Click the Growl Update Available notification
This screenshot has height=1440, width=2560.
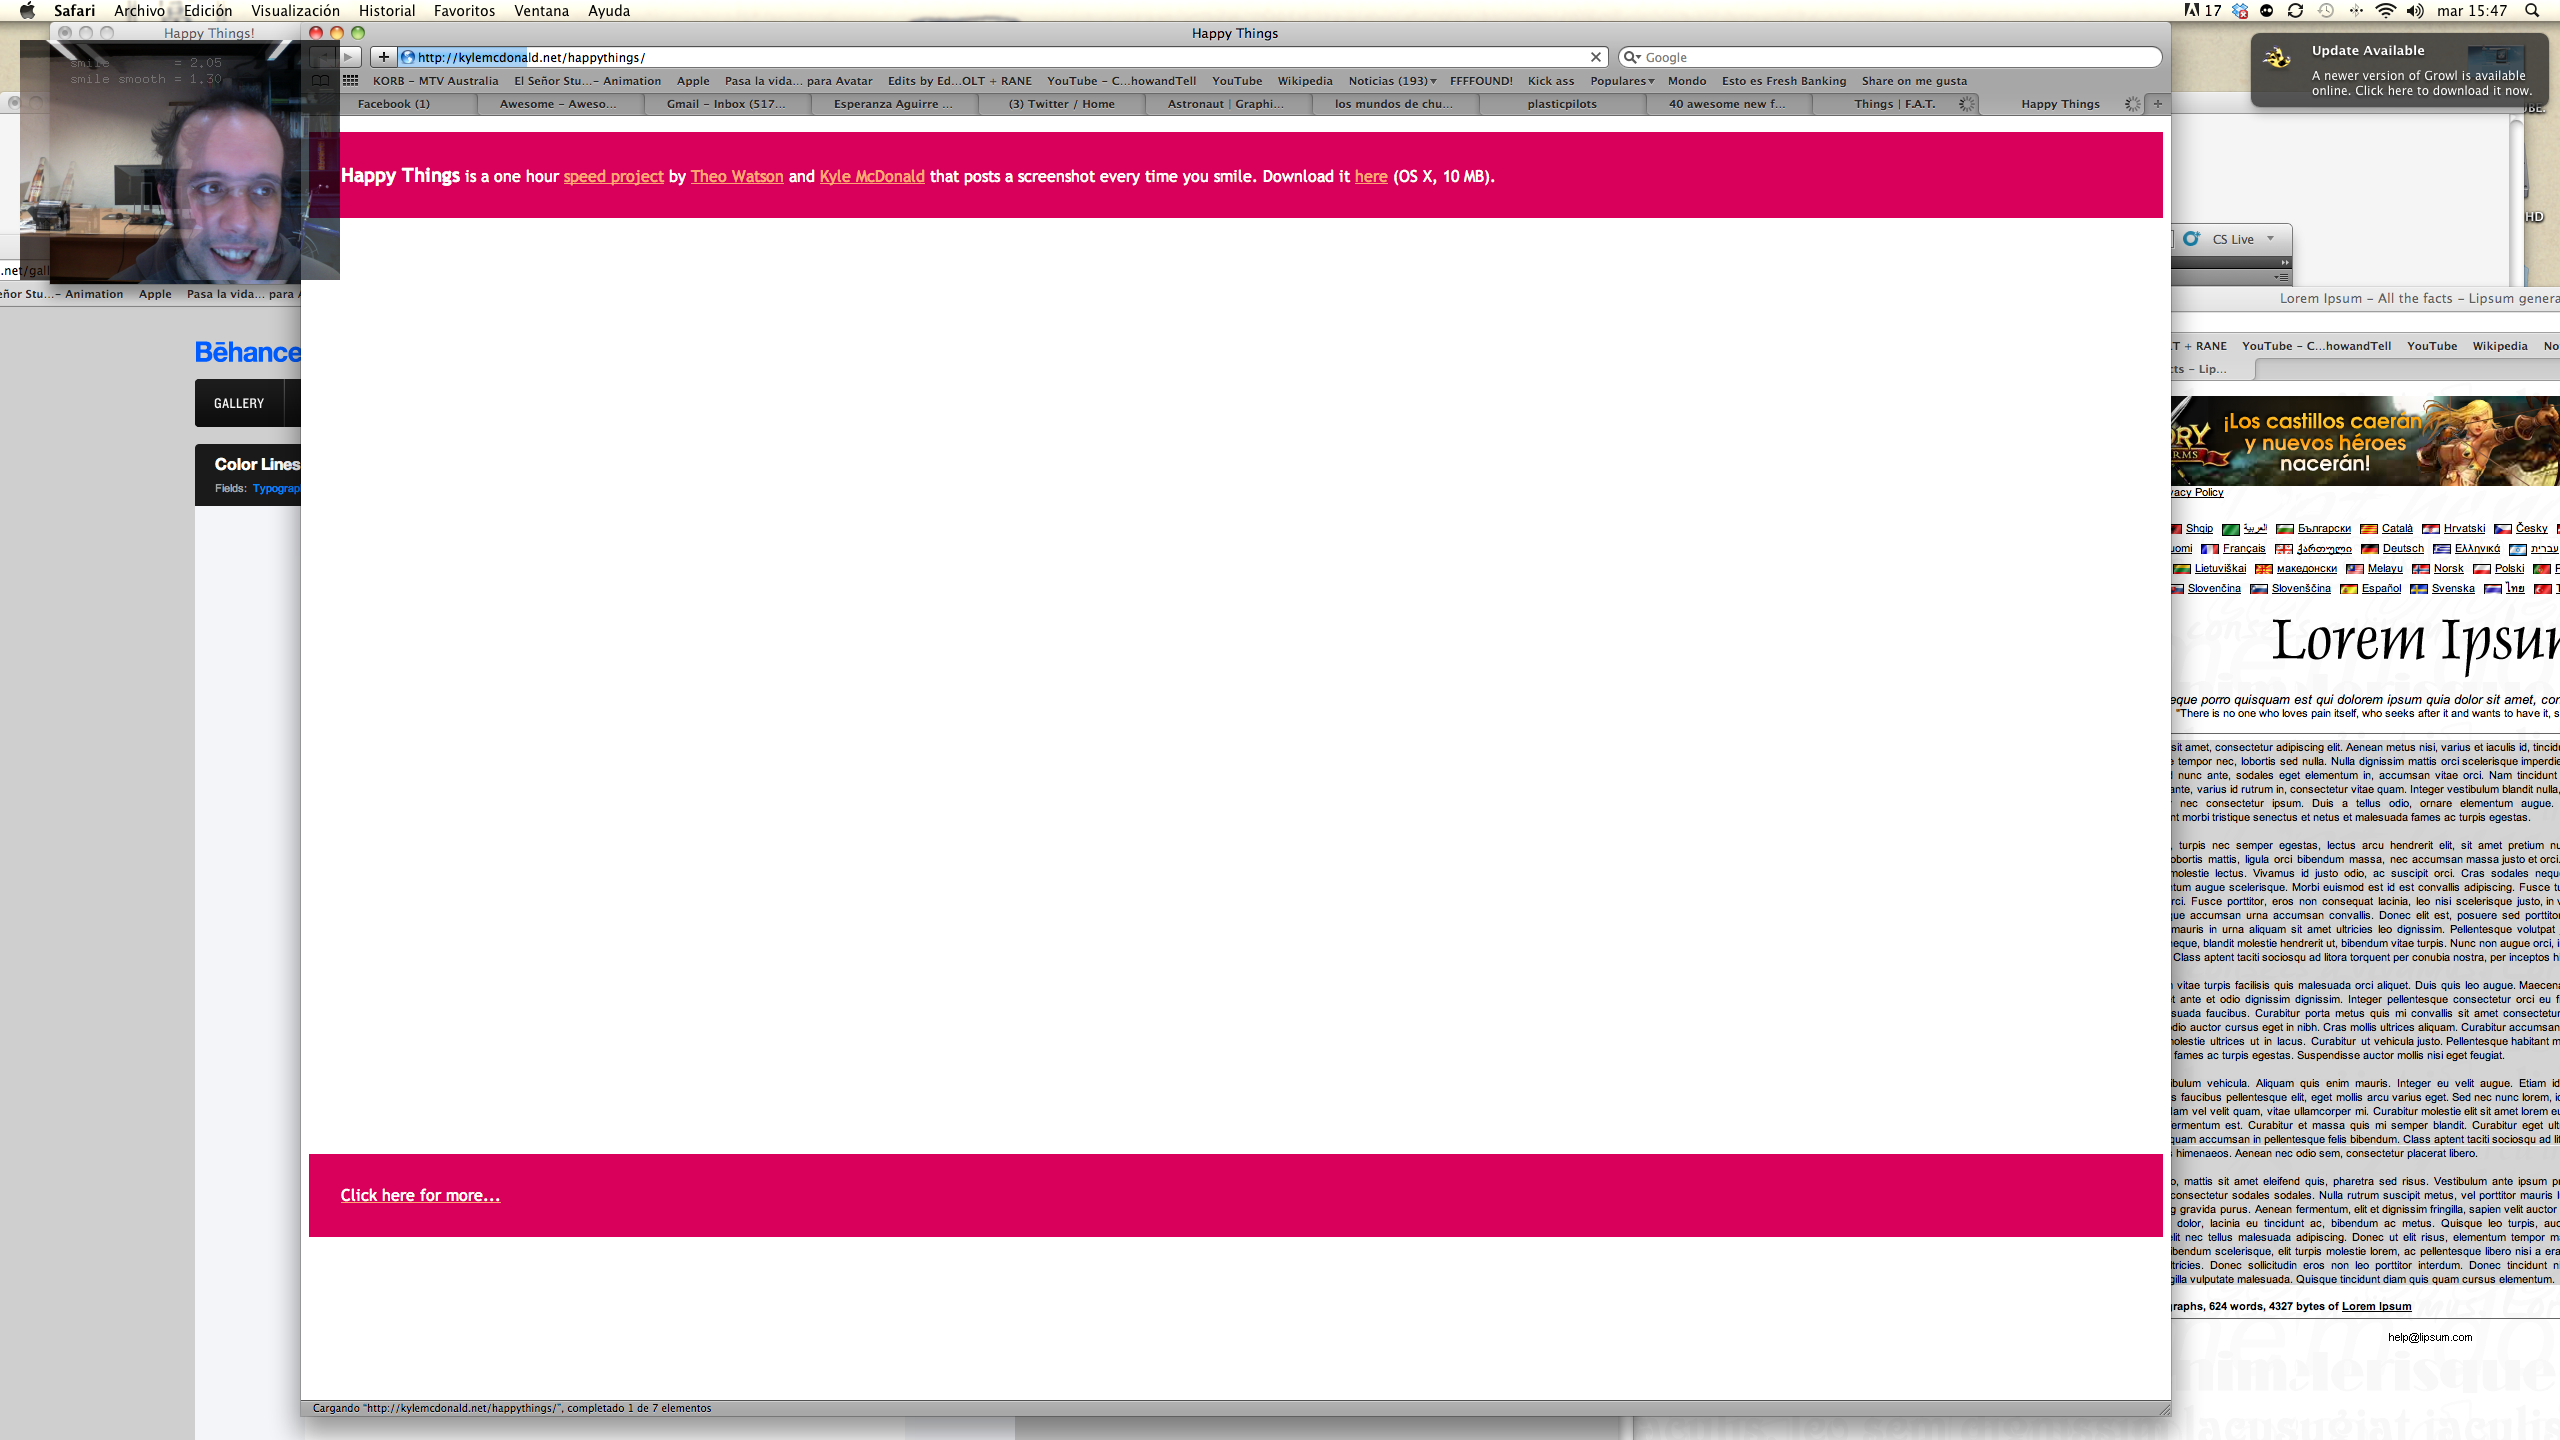click(x=2400, y=70)
